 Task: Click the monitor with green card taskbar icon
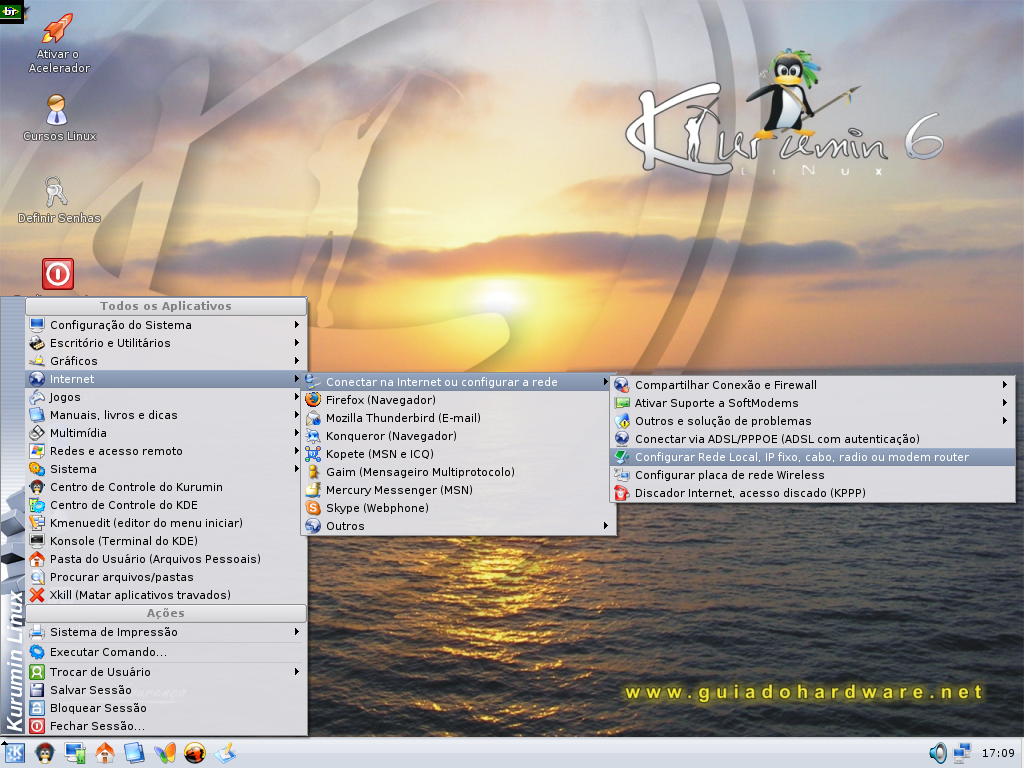pos(74,753)
